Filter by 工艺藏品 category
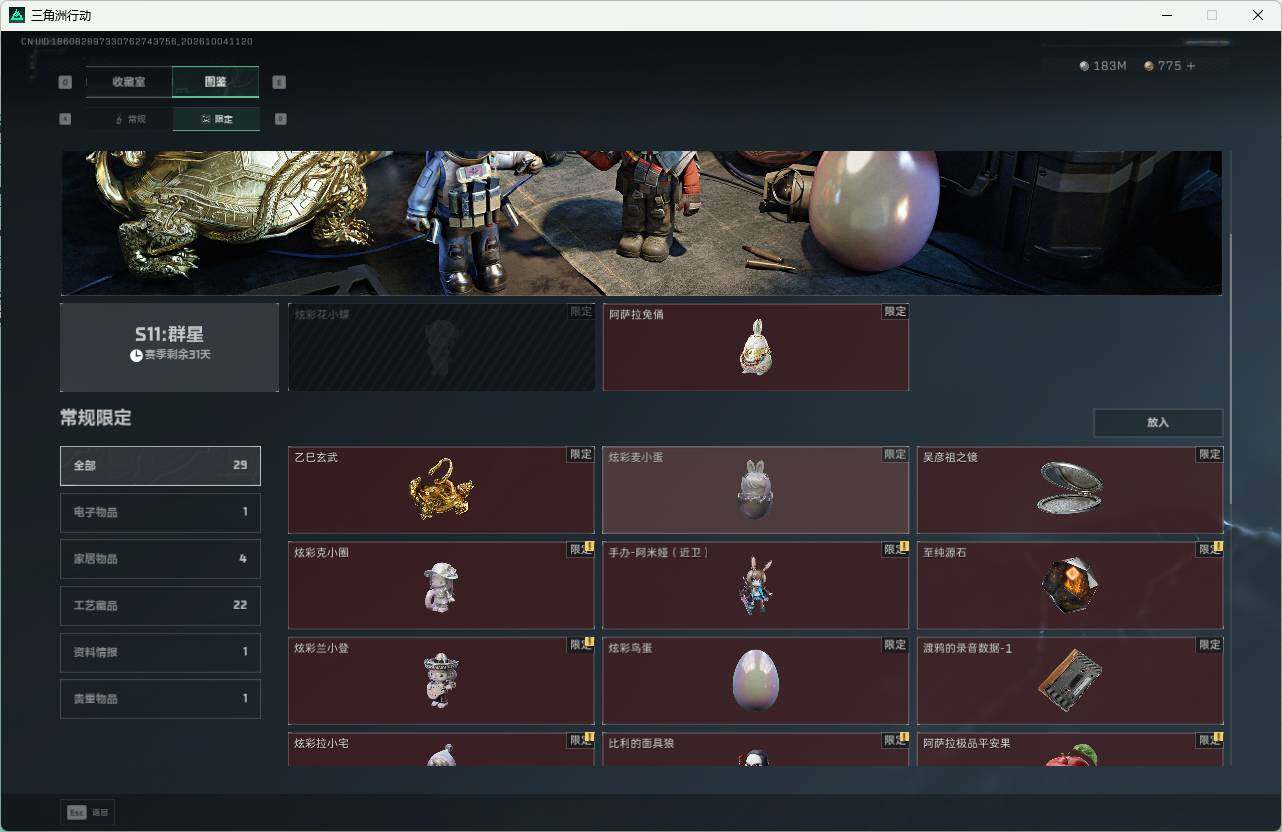Viewport: 1282px width, 832px height. (160, 605)
